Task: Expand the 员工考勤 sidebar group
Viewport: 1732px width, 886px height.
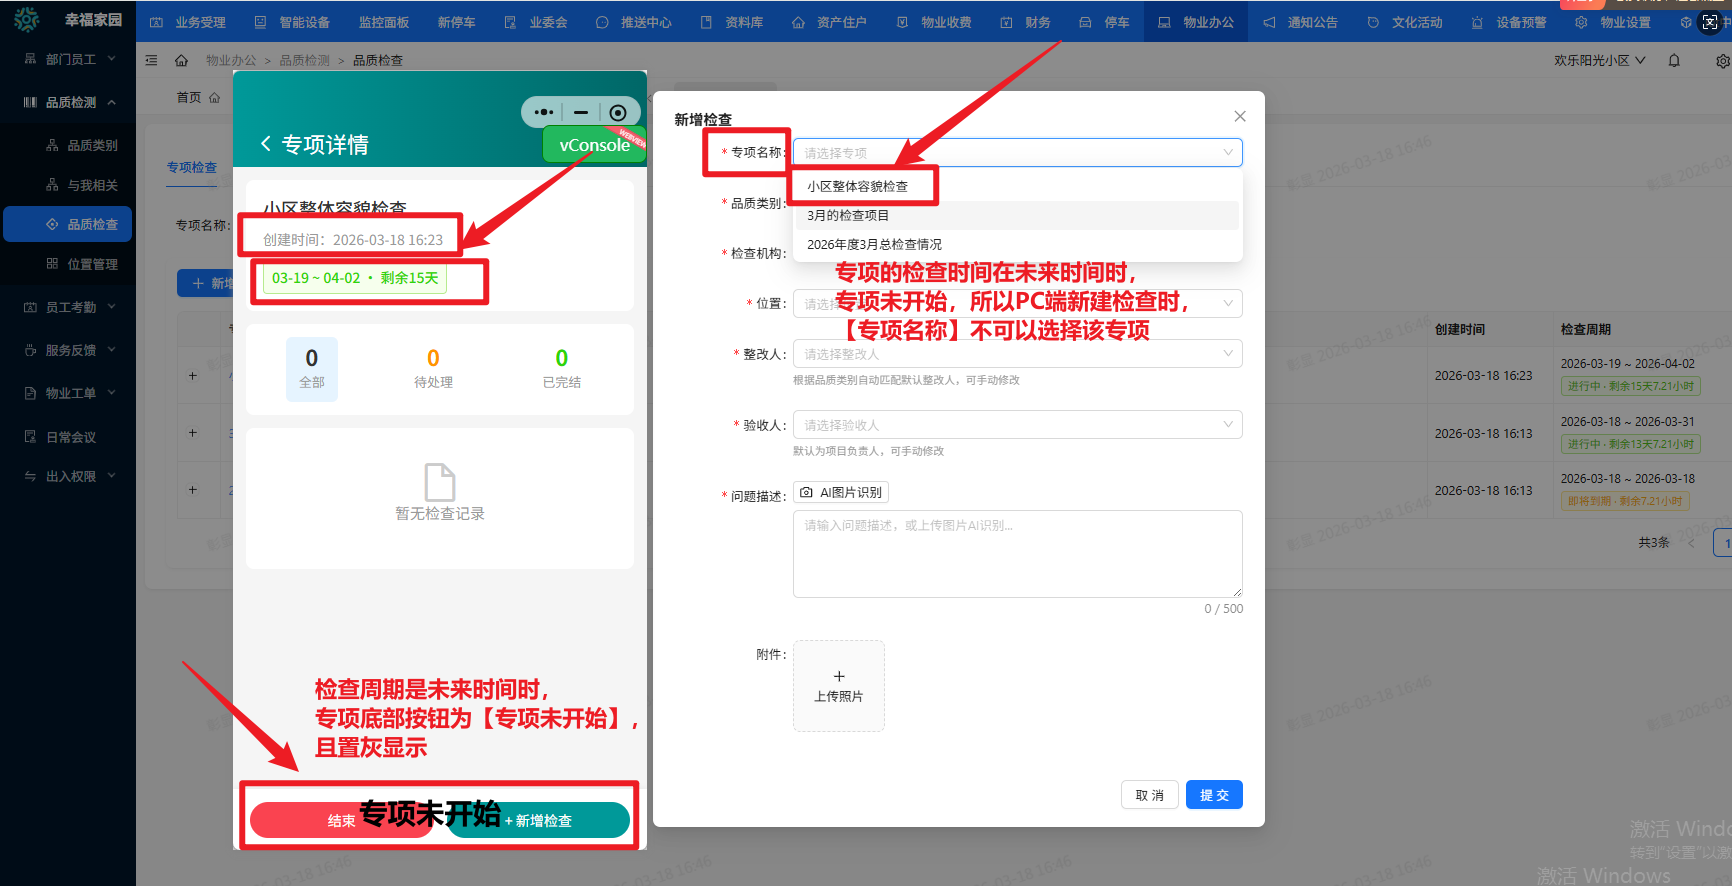Action: pos(68,307)
